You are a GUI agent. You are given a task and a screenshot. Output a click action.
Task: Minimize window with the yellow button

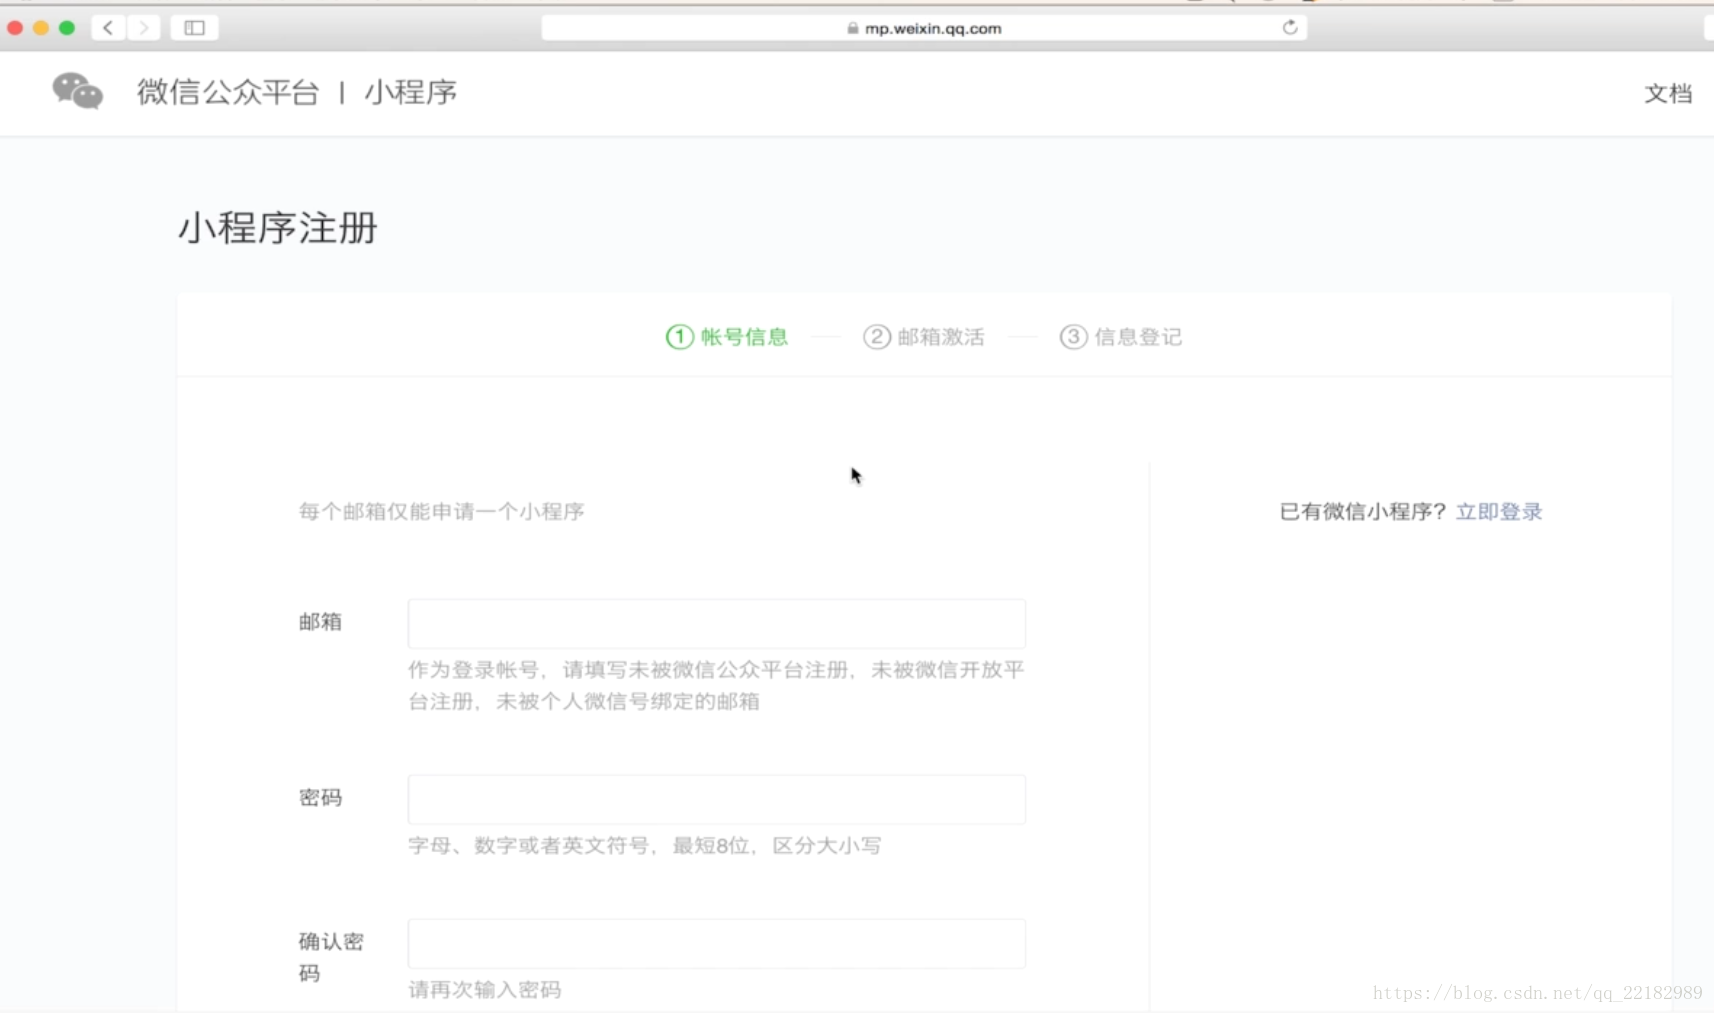[x=41, y=28]
